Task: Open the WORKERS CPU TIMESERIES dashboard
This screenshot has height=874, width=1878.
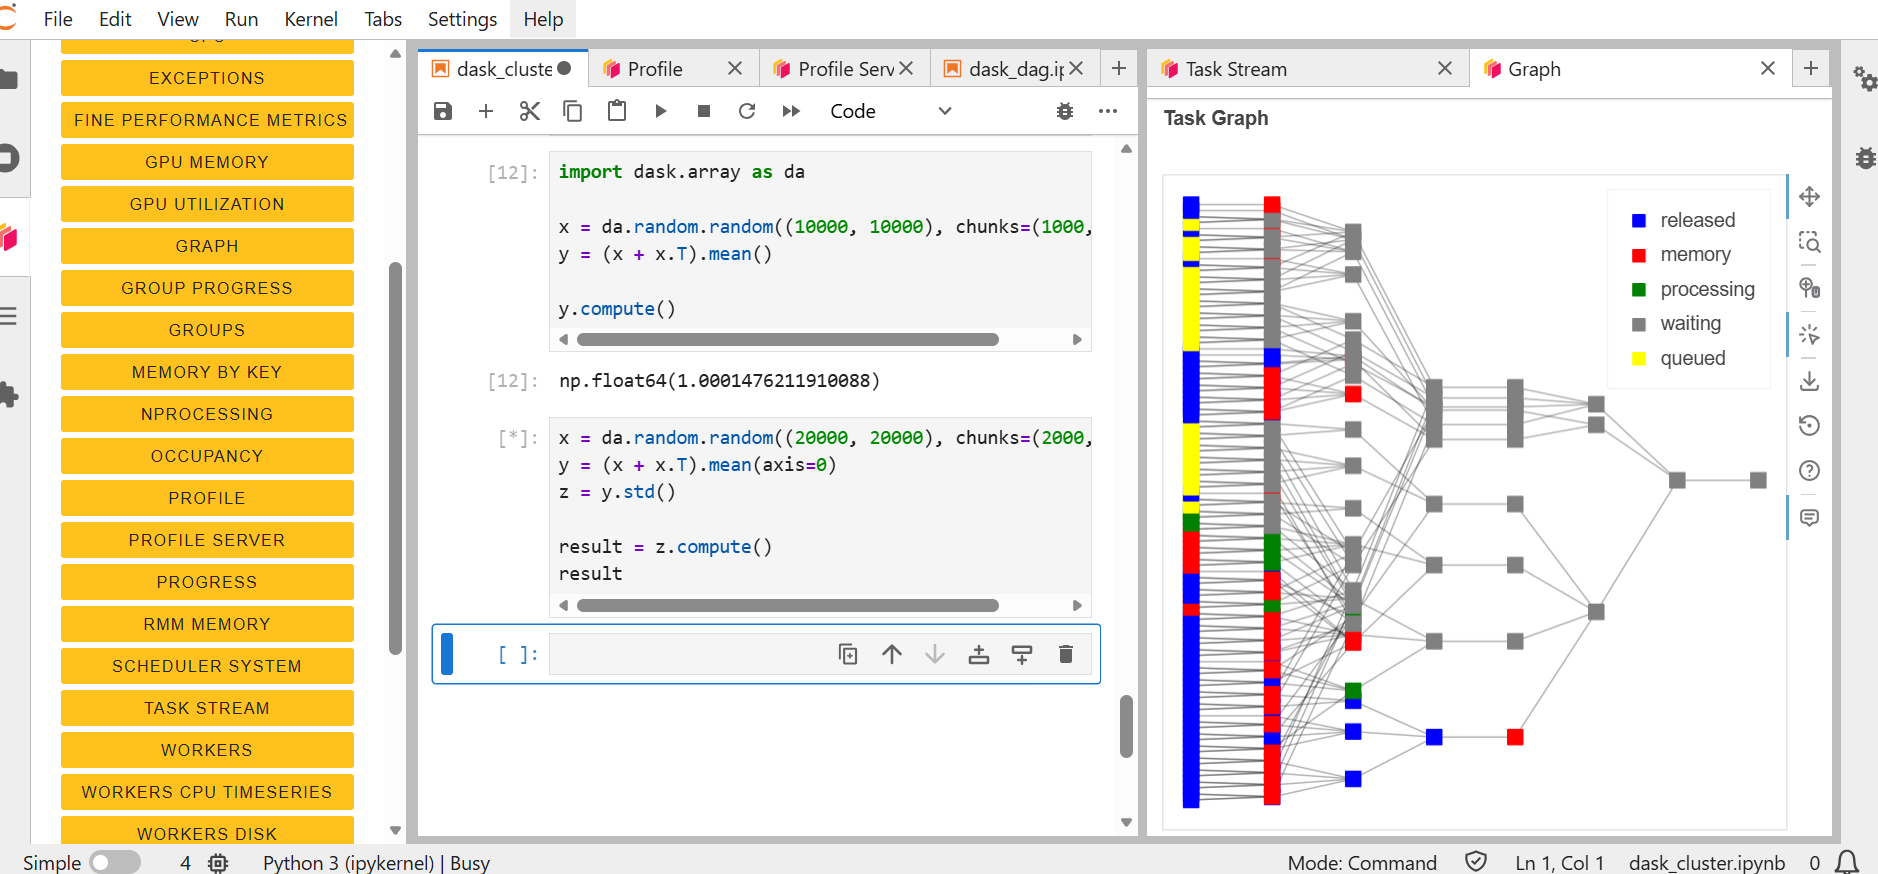Action: click(207, 792)
